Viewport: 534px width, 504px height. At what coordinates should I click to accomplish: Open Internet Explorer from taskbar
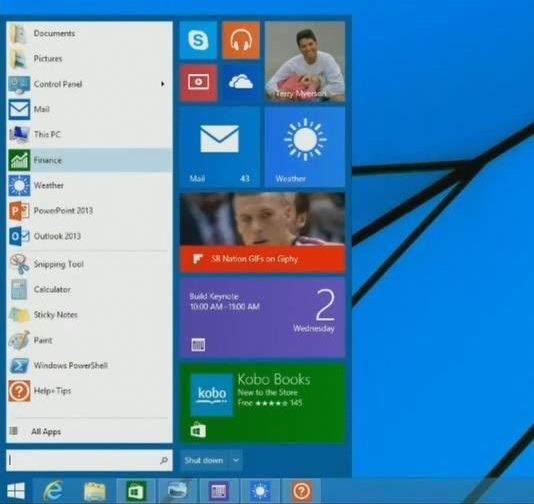[x=53, y=491]
